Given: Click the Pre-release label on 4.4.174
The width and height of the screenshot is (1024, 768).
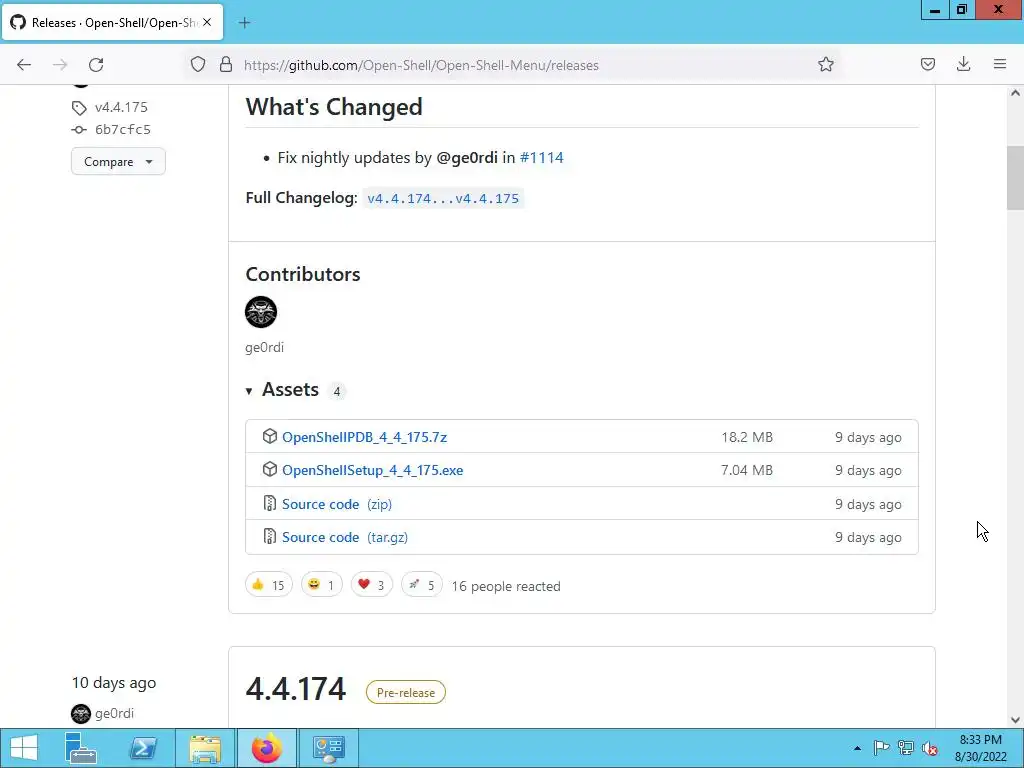Looking at the screenshot, I should 406,692.
